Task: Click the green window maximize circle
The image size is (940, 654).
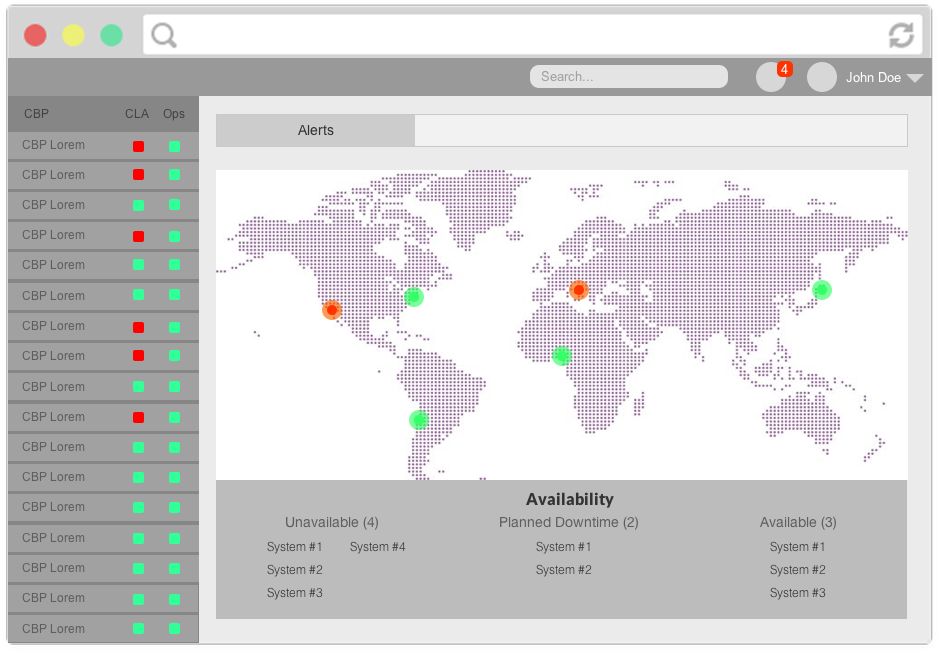Action: tap(112, 35)
